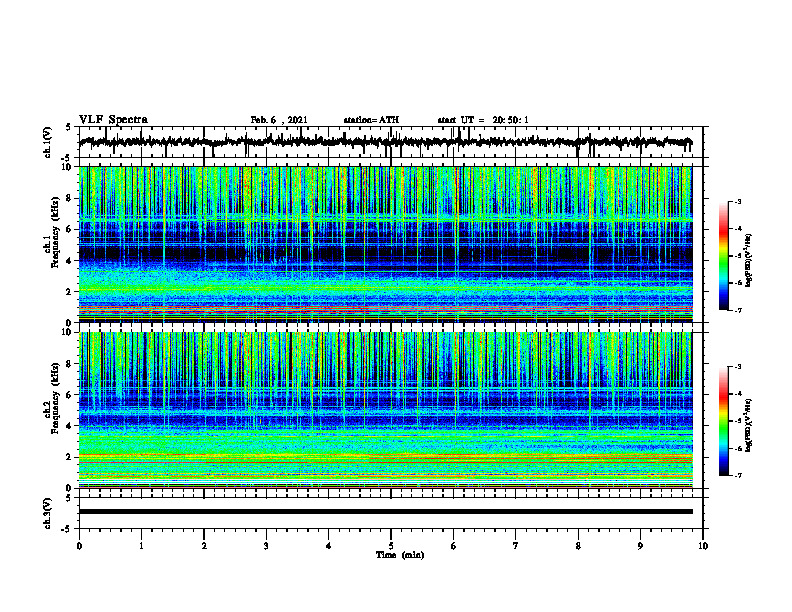
Task: Click time axis tick label "8"
Action: pos(578,546)
